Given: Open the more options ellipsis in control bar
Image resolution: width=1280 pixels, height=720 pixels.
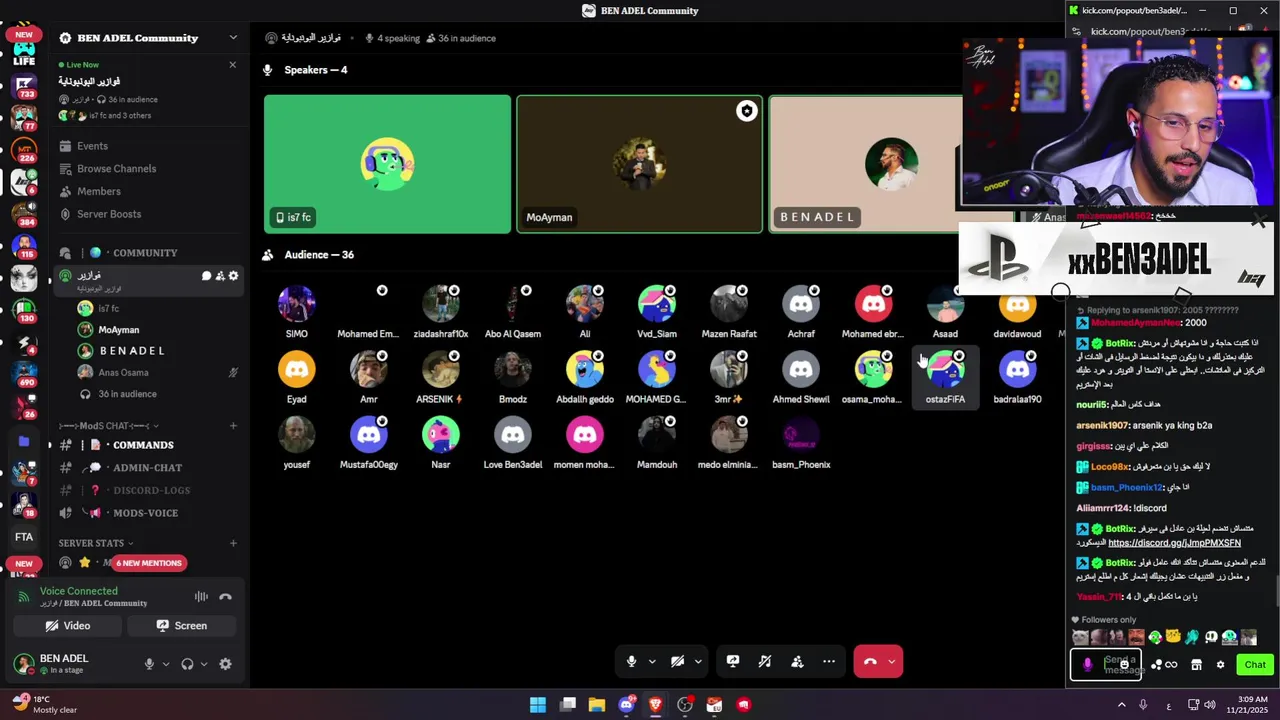Looking at the screenshot, I should coord(829,661).
